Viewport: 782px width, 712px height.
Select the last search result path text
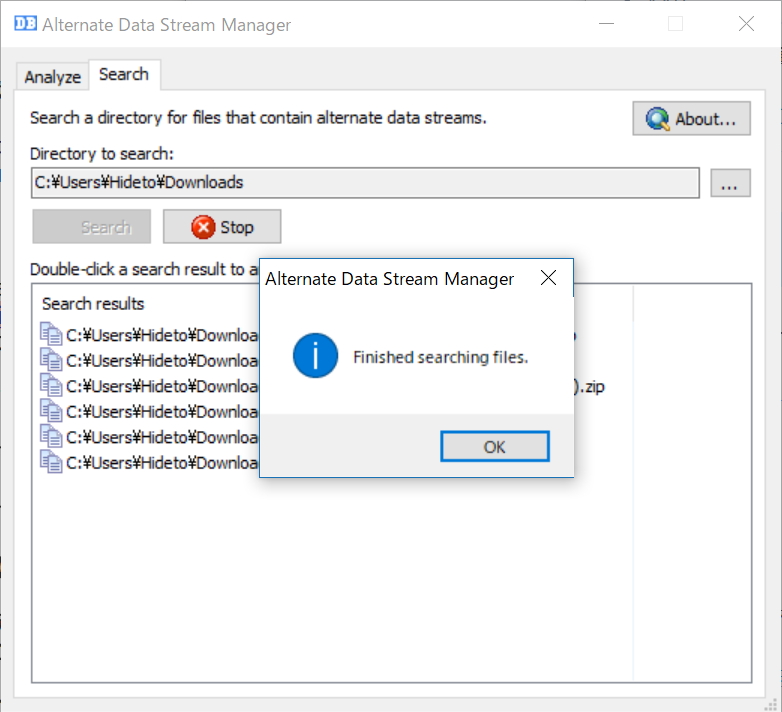tap(162, 462)
